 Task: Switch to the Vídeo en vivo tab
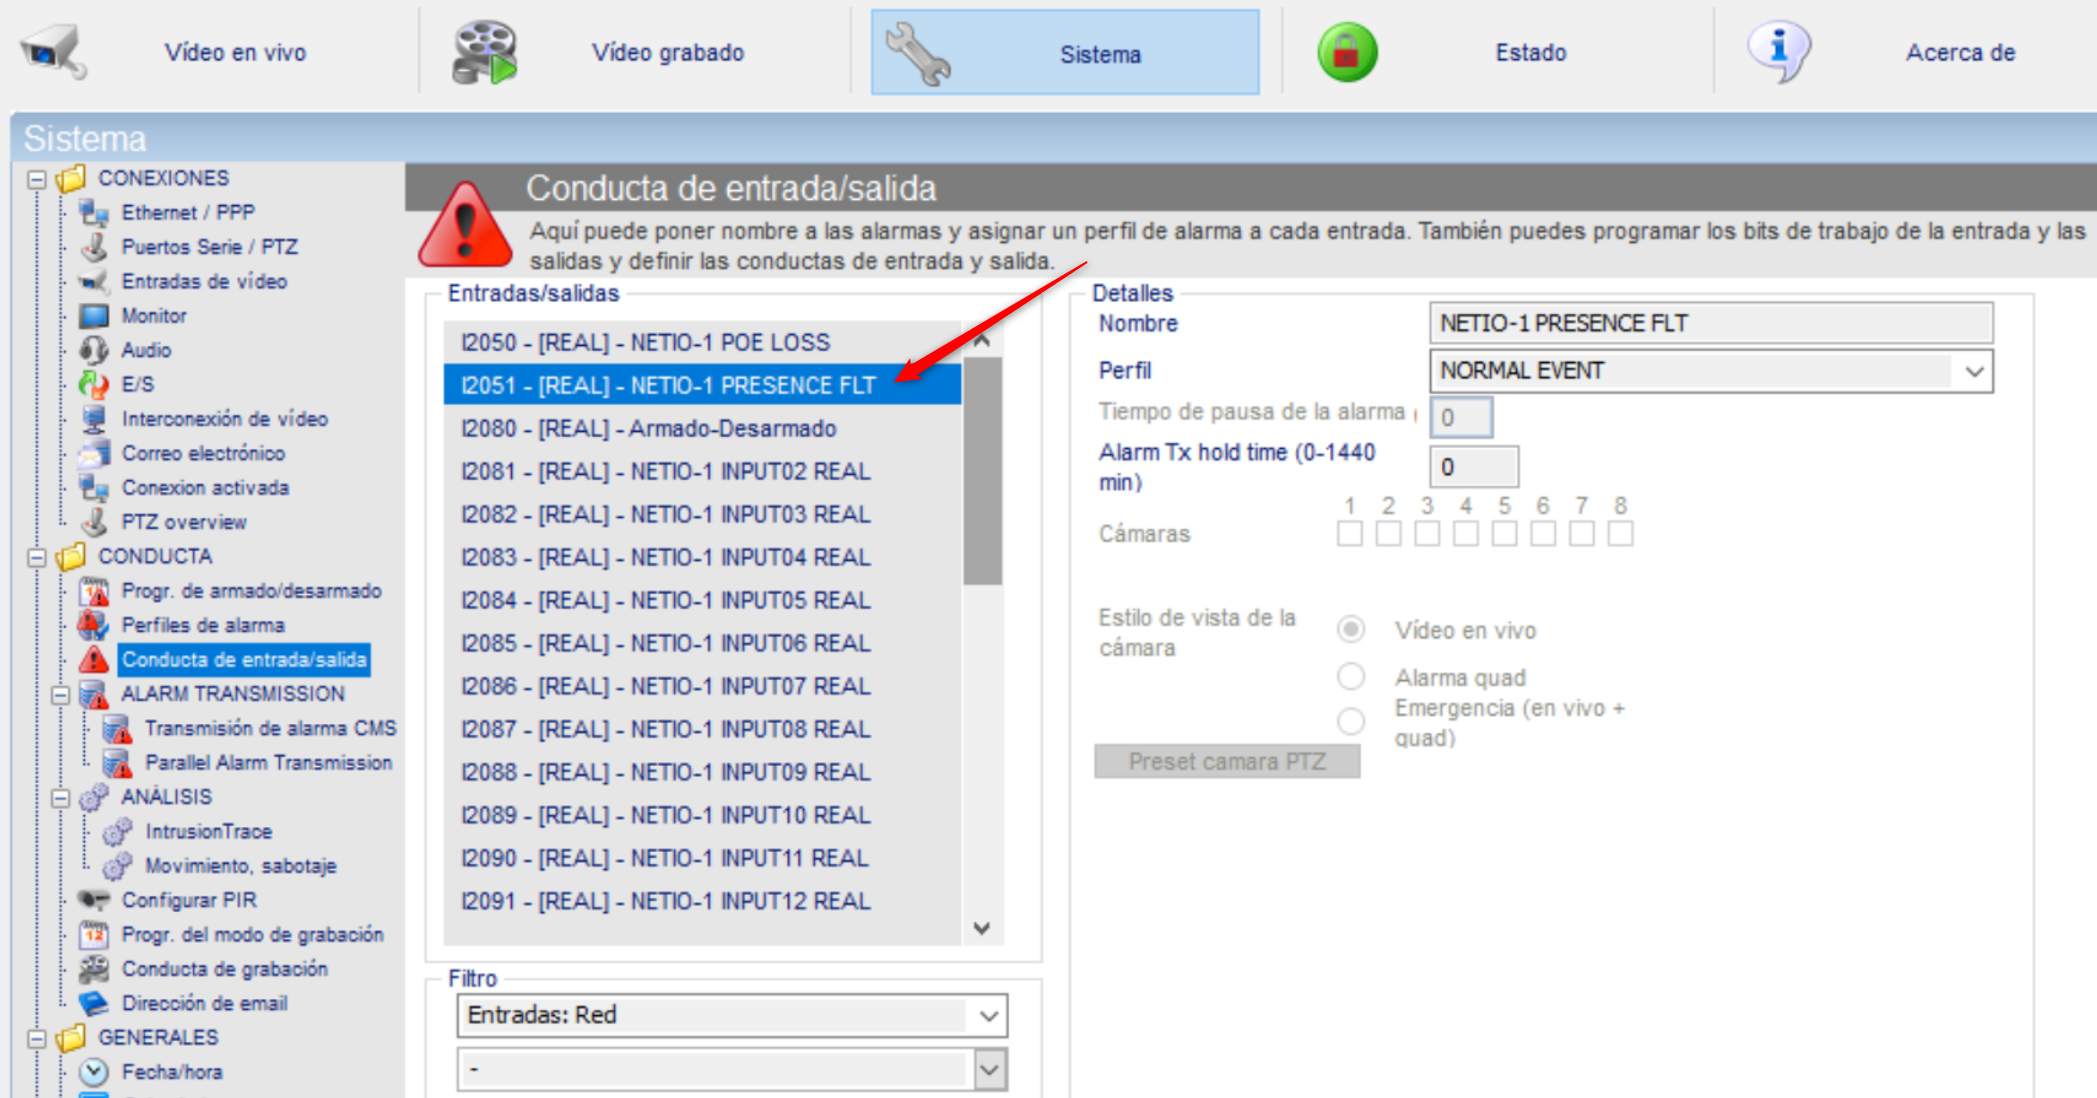click(235, 53)
